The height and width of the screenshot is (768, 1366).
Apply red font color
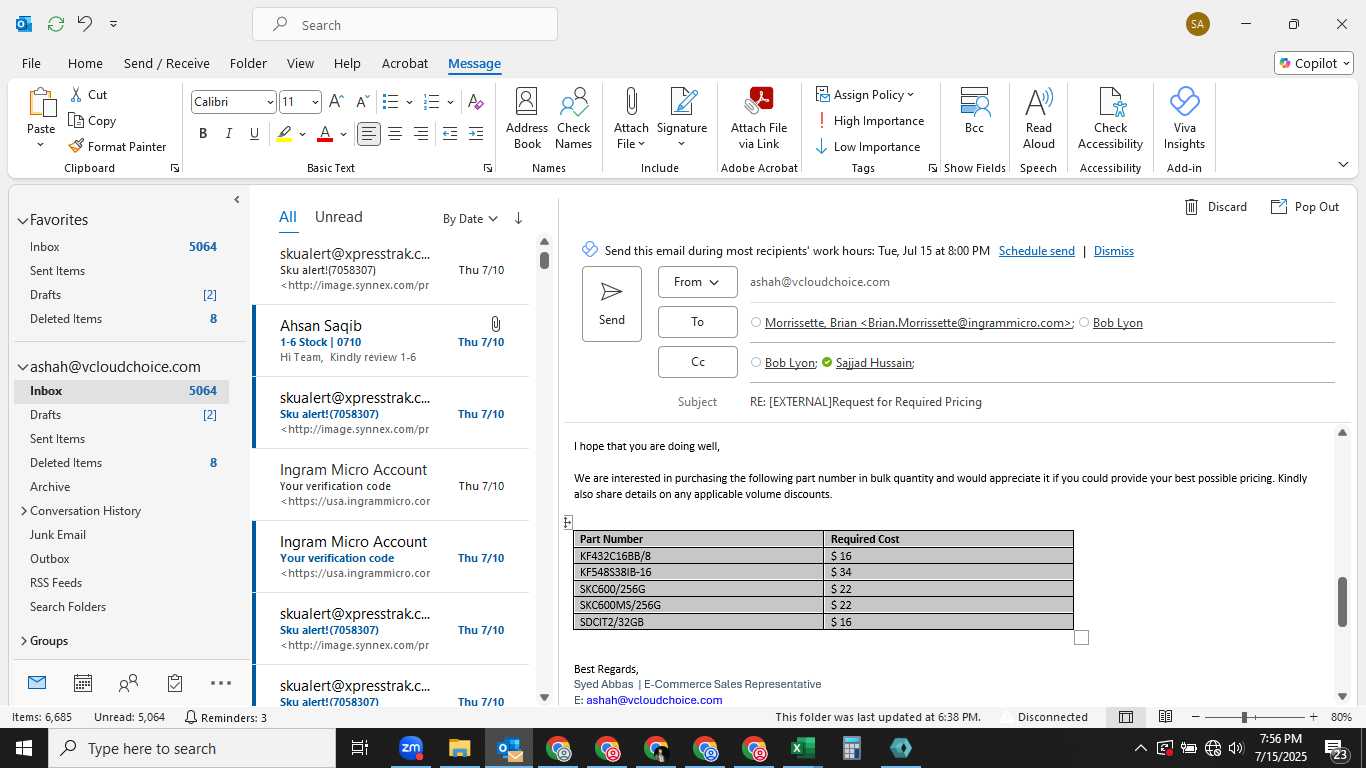324,134
